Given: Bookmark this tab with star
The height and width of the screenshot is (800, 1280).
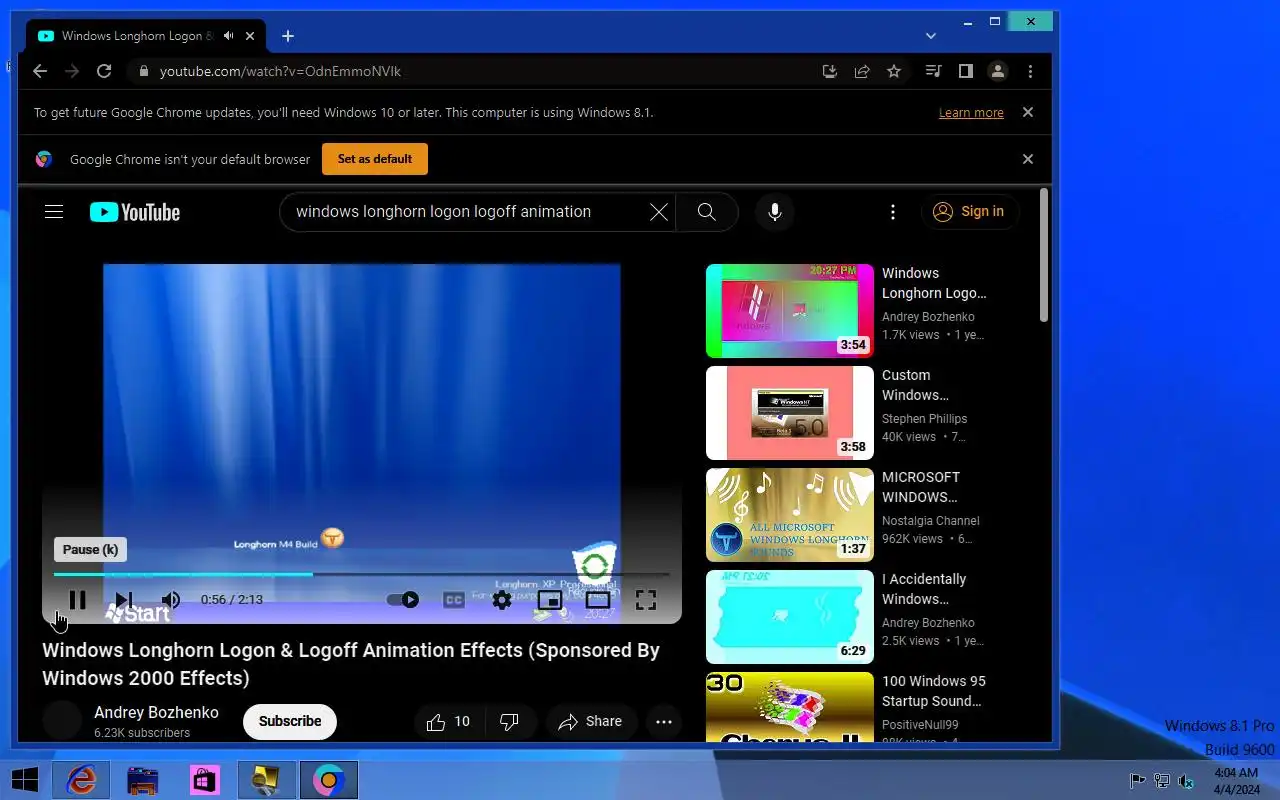Looking at the screenshot, I should (894, 71).
